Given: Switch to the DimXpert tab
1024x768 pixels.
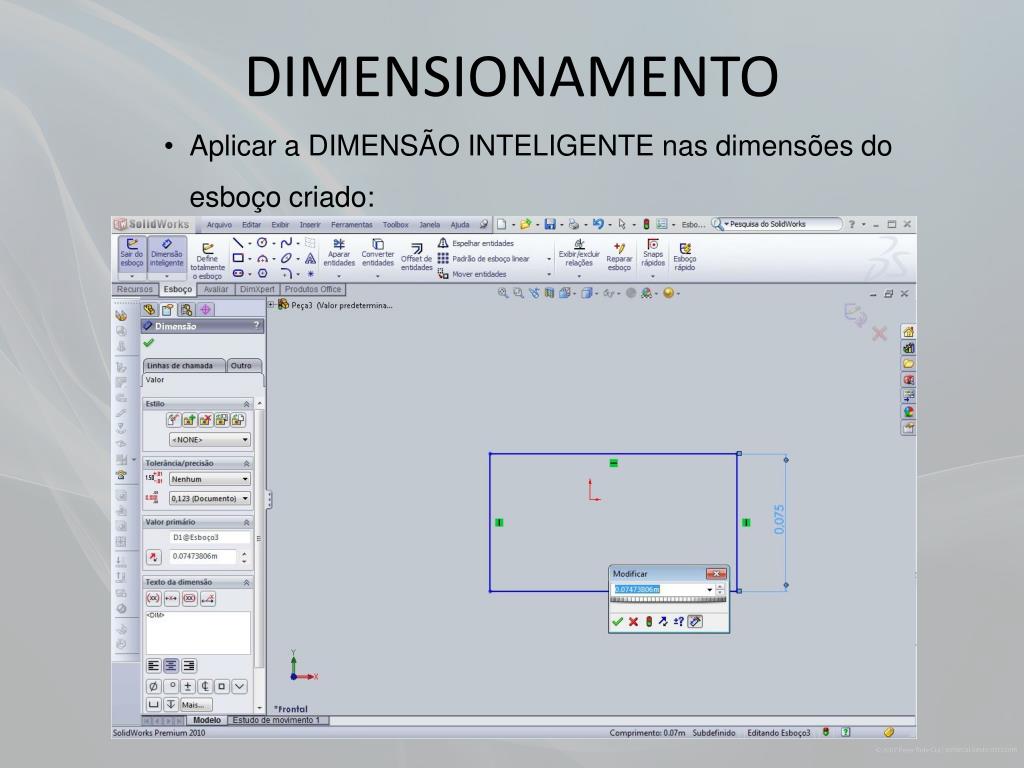Looking at the screenshot, I should pos(257,289).
